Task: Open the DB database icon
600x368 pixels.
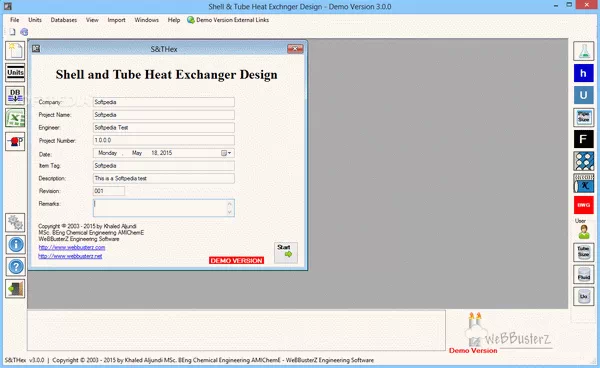Action: click(15, 95)
